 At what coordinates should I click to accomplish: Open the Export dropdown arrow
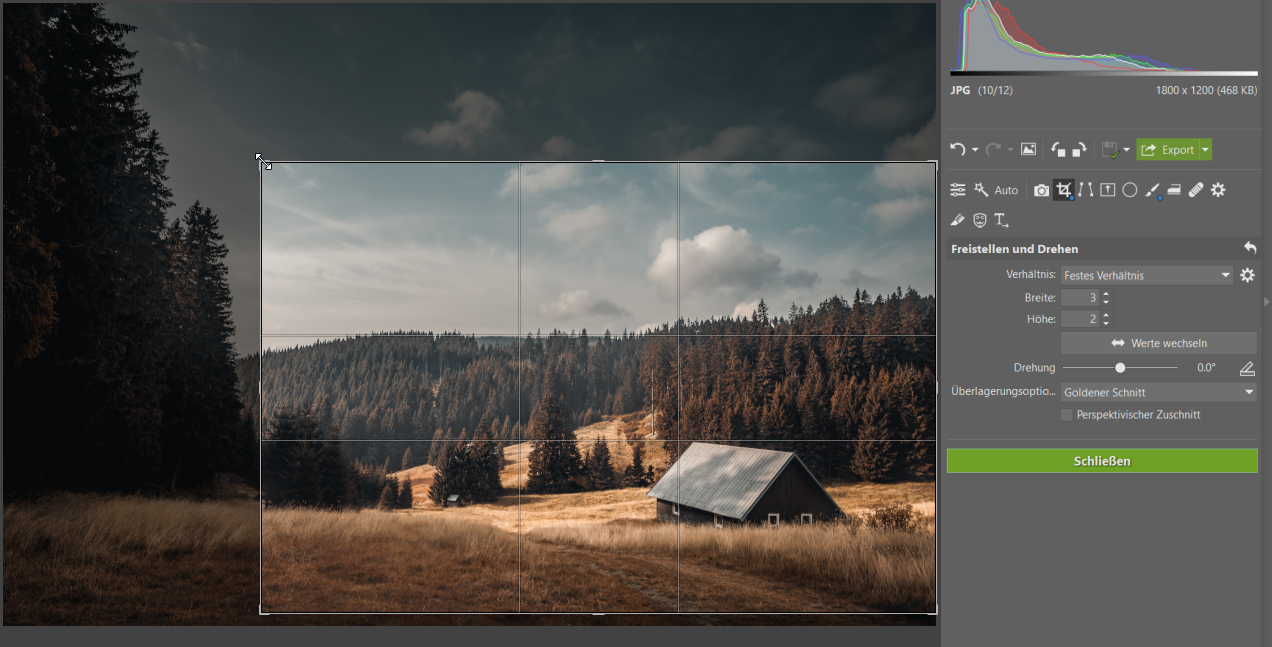[x=1205, y=150]
